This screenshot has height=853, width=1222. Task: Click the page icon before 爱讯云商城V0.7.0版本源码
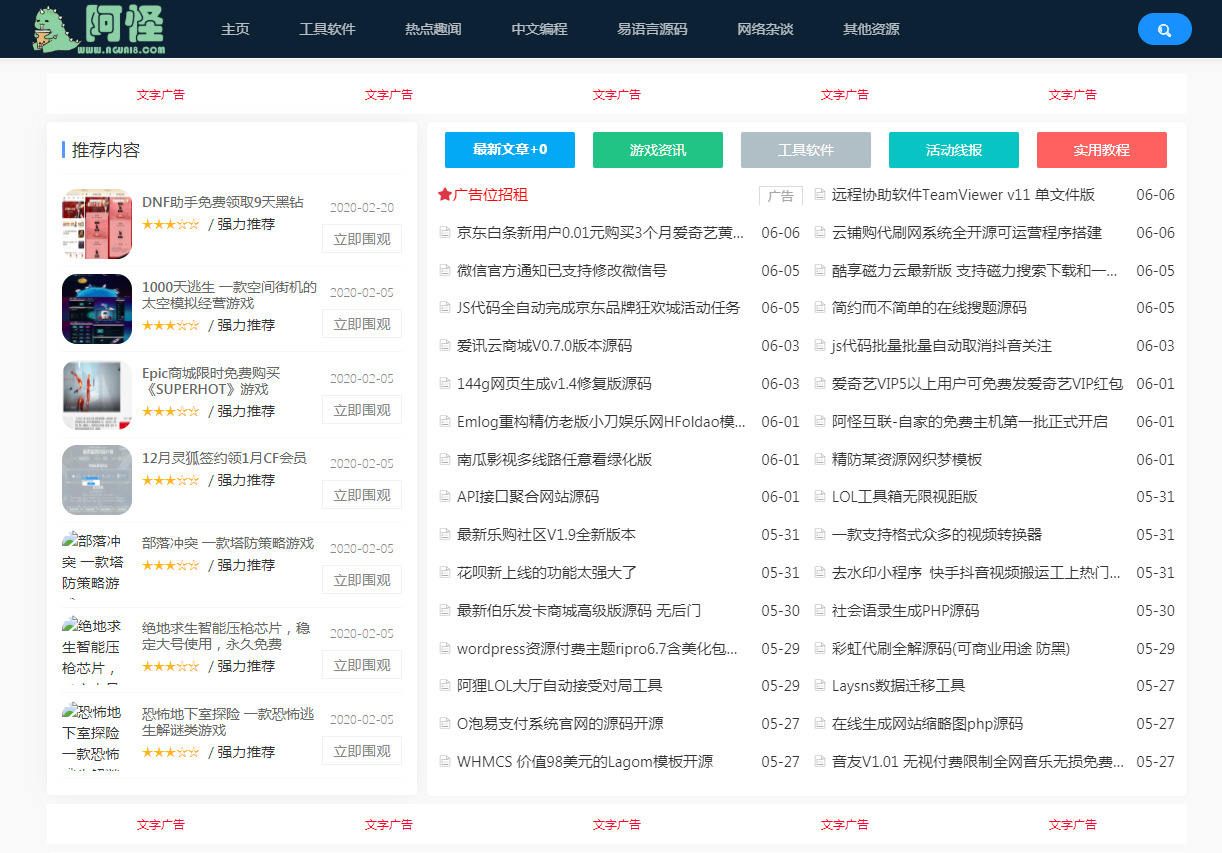click(443, 345)
